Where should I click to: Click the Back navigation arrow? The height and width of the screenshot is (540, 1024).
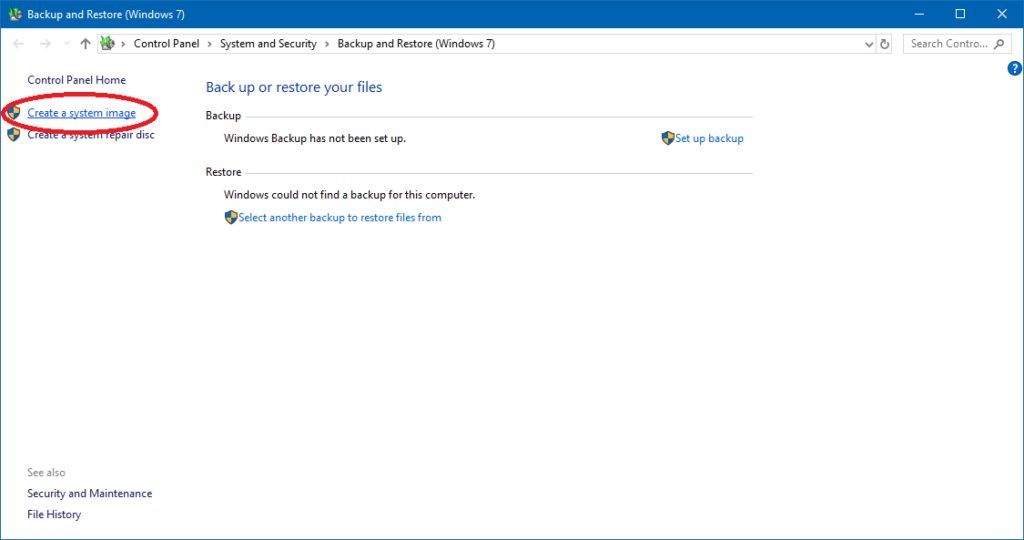tap(18, 44)
